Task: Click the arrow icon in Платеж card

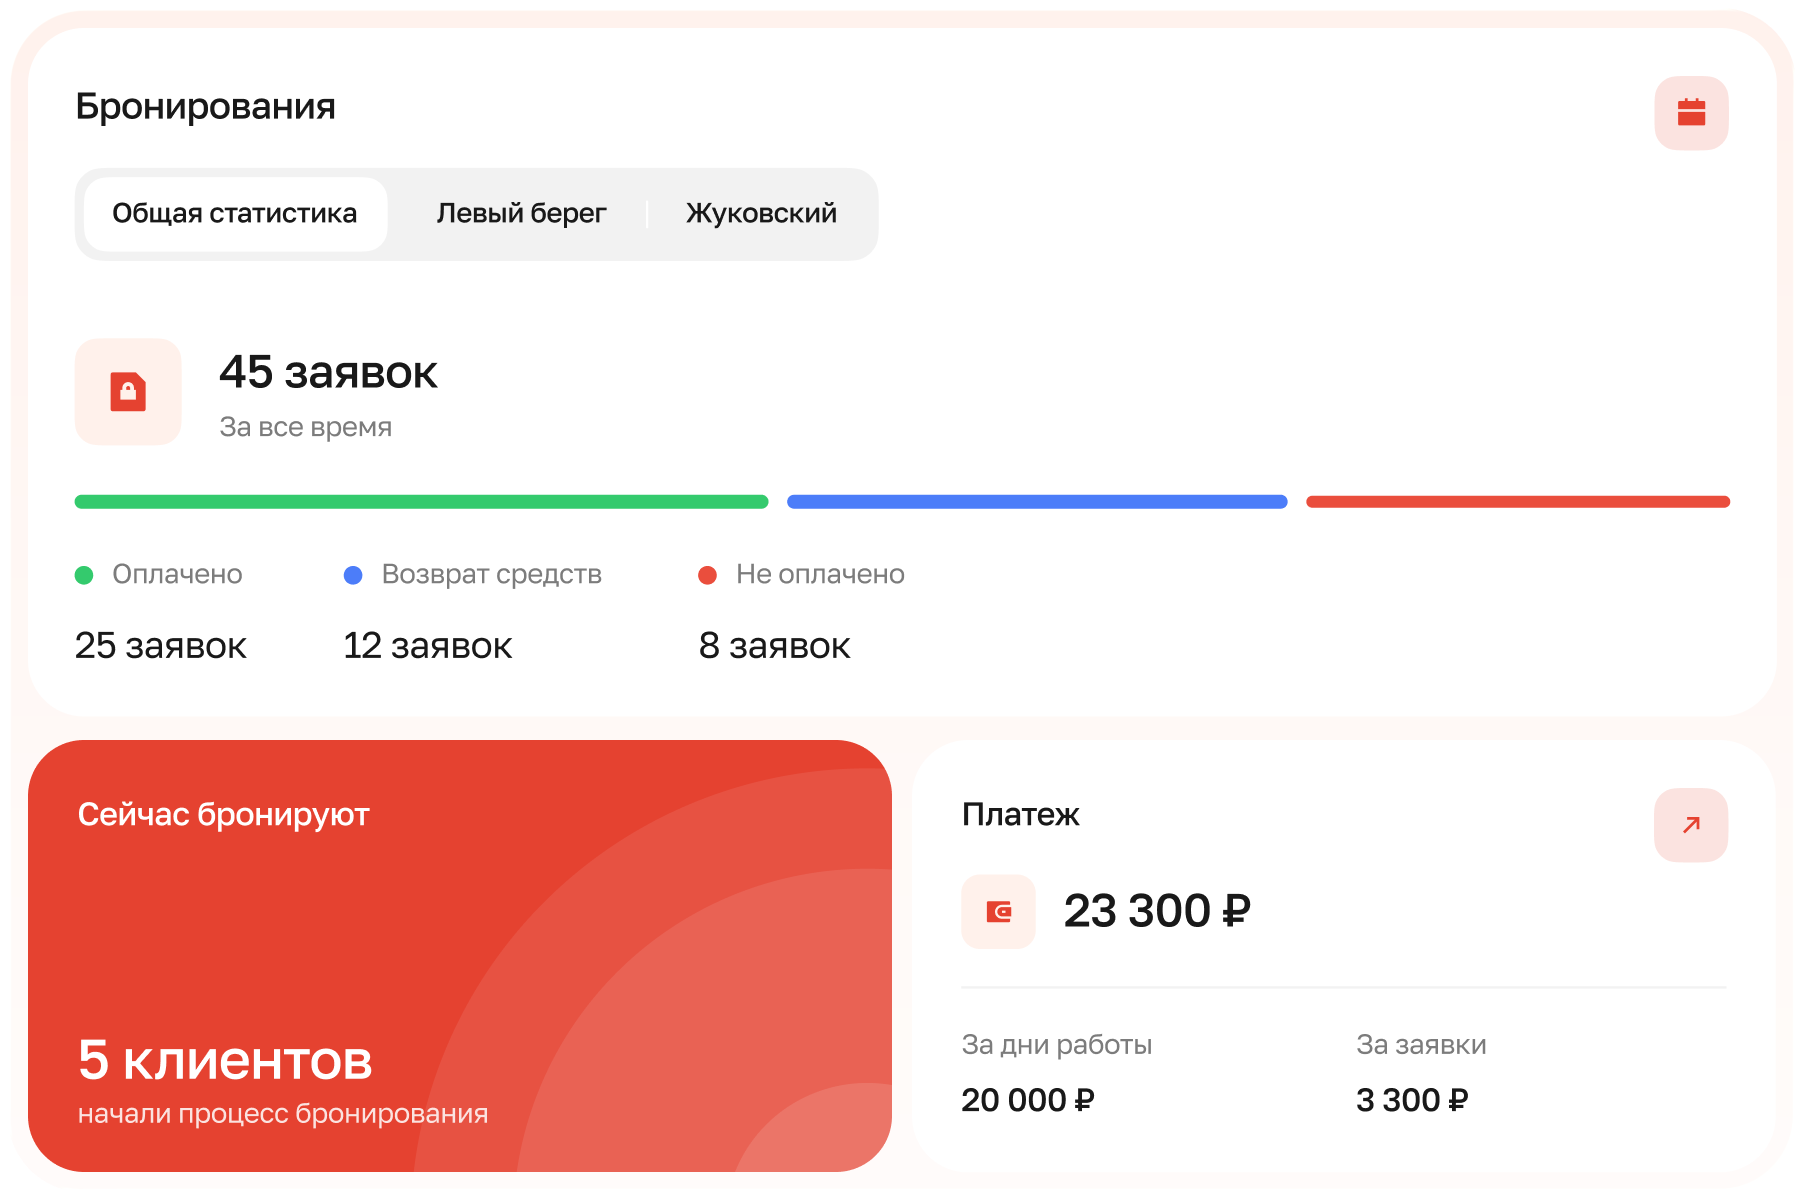Action: pos(1691,825)
